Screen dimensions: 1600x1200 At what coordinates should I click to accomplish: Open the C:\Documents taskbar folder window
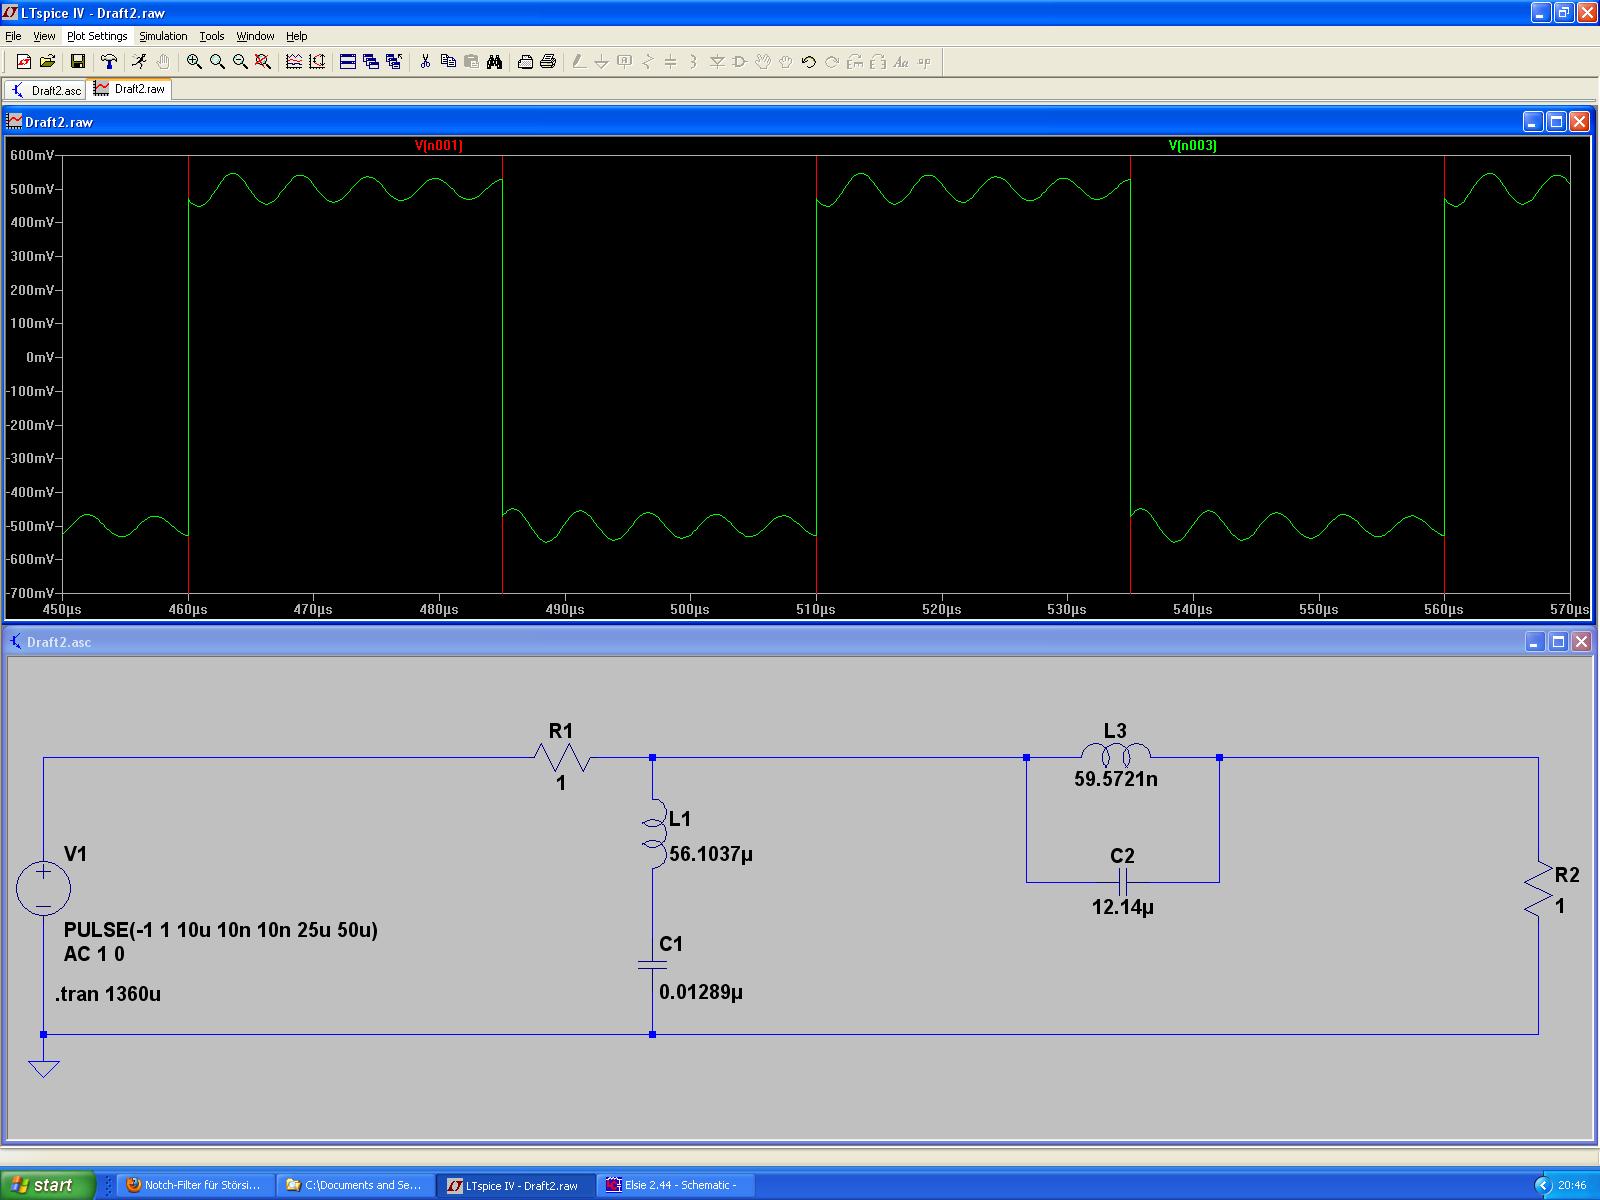point(355,1185)
